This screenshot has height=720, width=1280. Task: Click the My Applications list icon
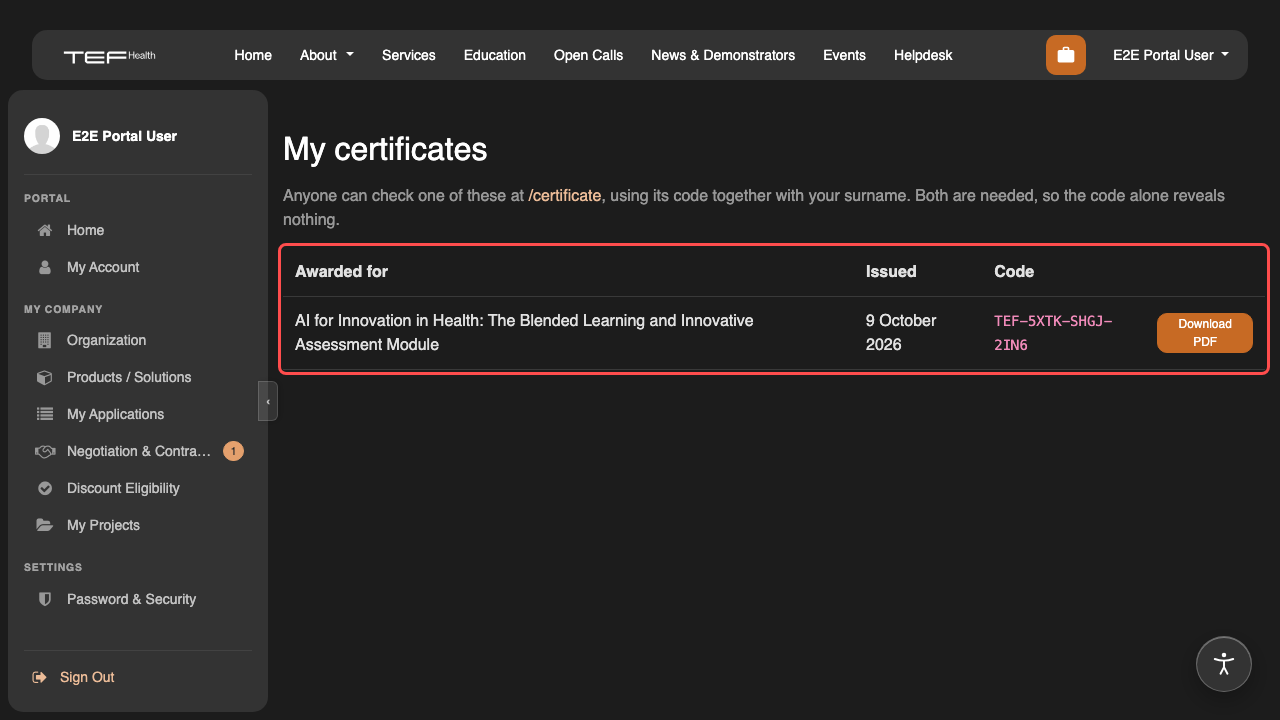pyautogui.click(x=44, y=414)
